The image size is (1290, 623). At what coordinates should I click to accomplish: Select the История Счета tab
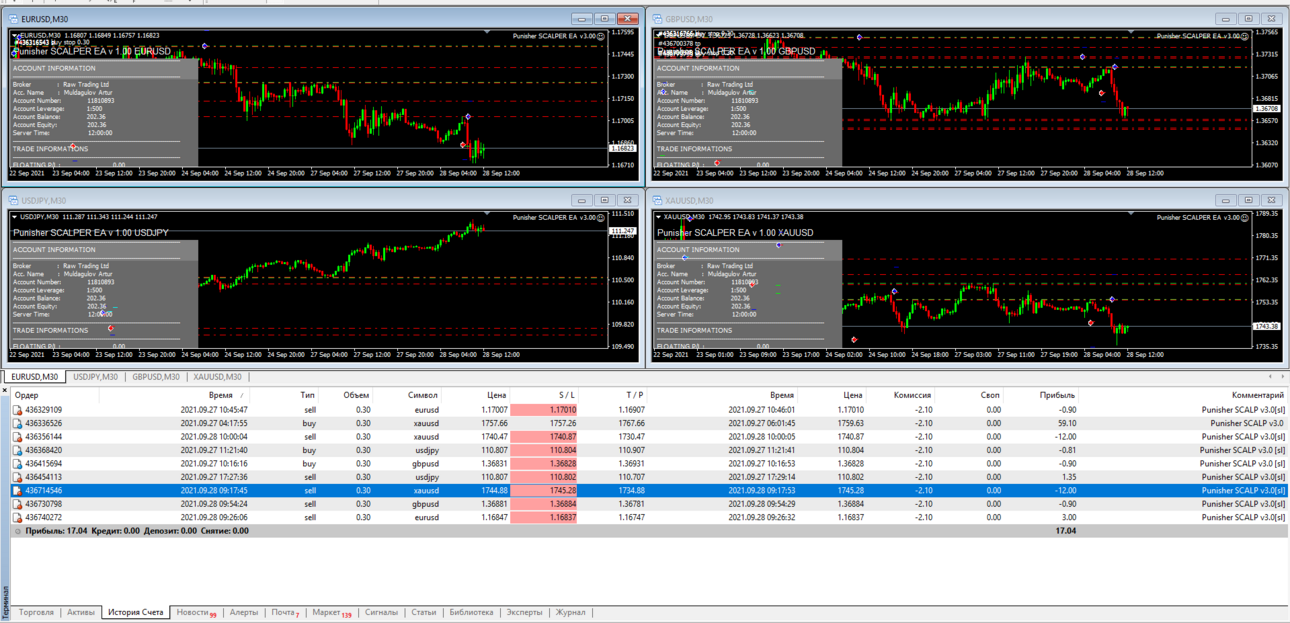(135, 612)
